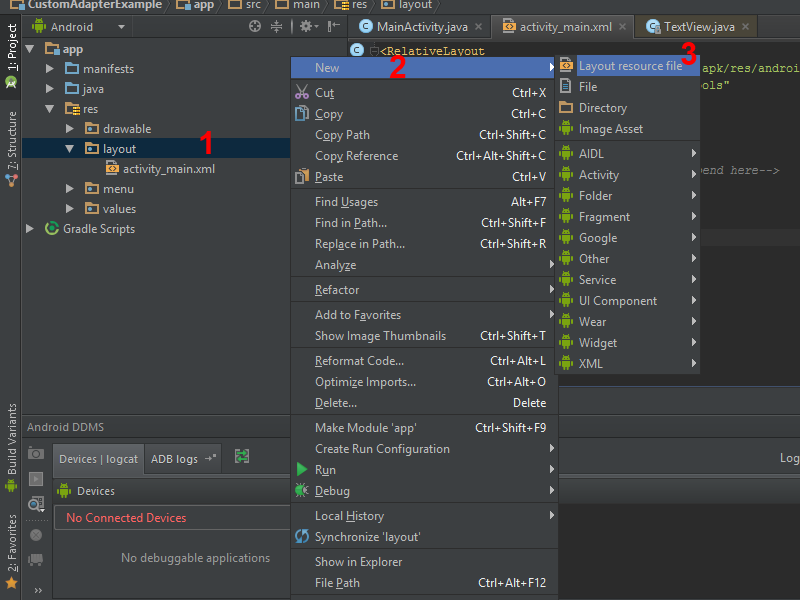Click the Layout resource file icon
Screen dimensions: 800x600
tap(566, 65)
